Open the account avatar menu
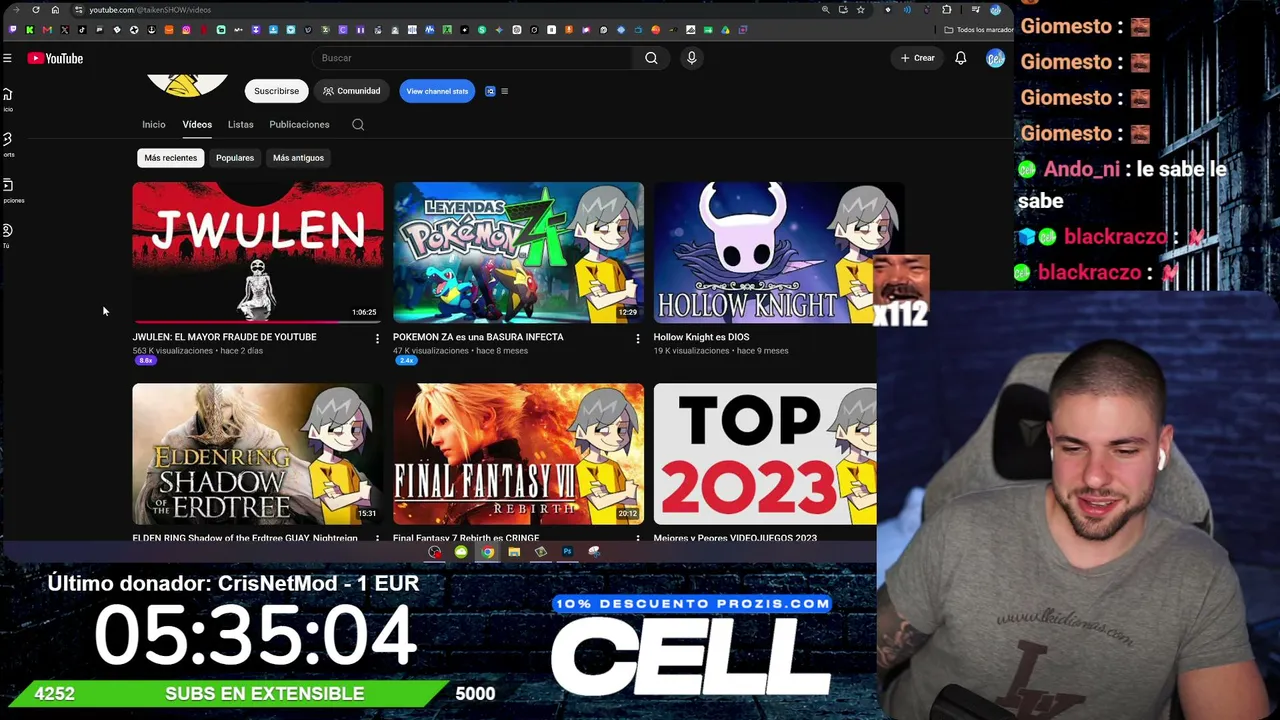Viewport: 1280px width, 720px height. pyautogui.click(x=995, y=58)
